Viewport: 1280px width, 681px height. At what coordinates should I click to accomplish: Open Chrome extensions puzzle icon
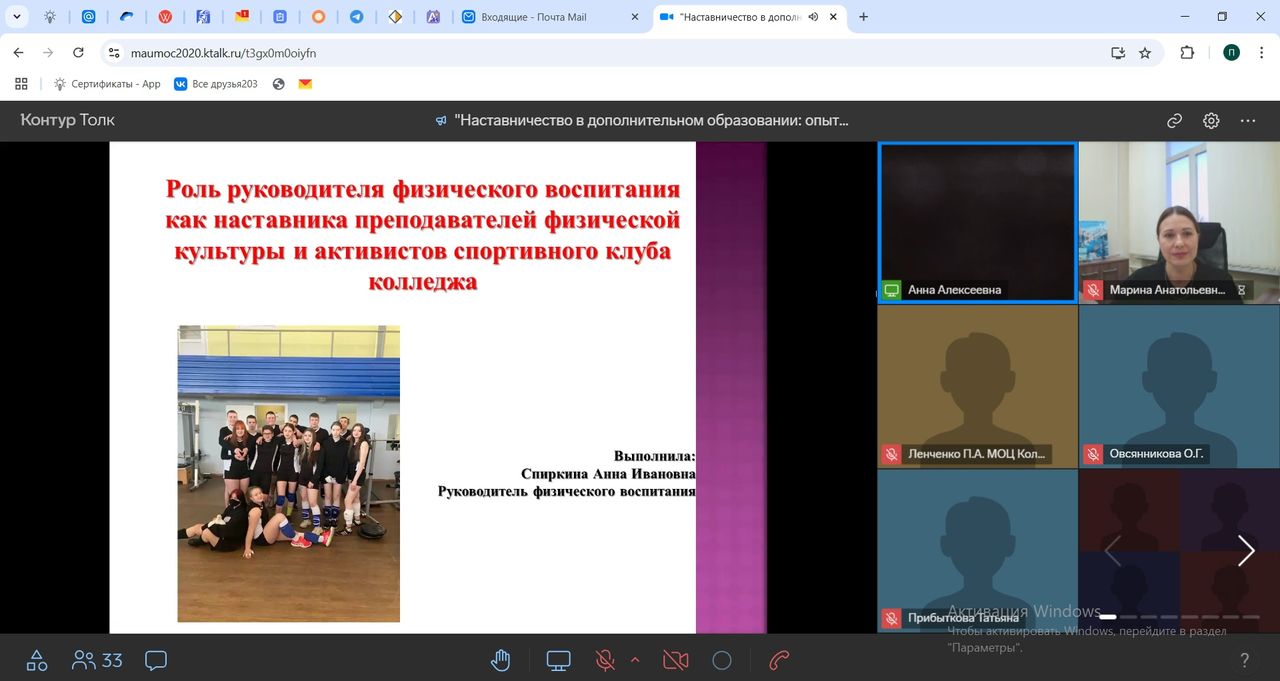coord(1187,53)
